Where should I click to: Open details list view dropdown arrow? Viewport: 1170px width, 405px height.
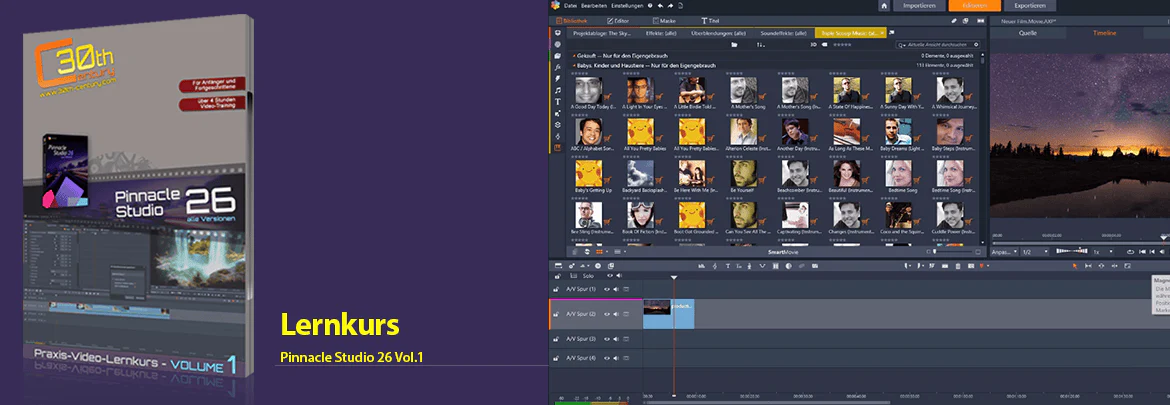click(625, 252)
